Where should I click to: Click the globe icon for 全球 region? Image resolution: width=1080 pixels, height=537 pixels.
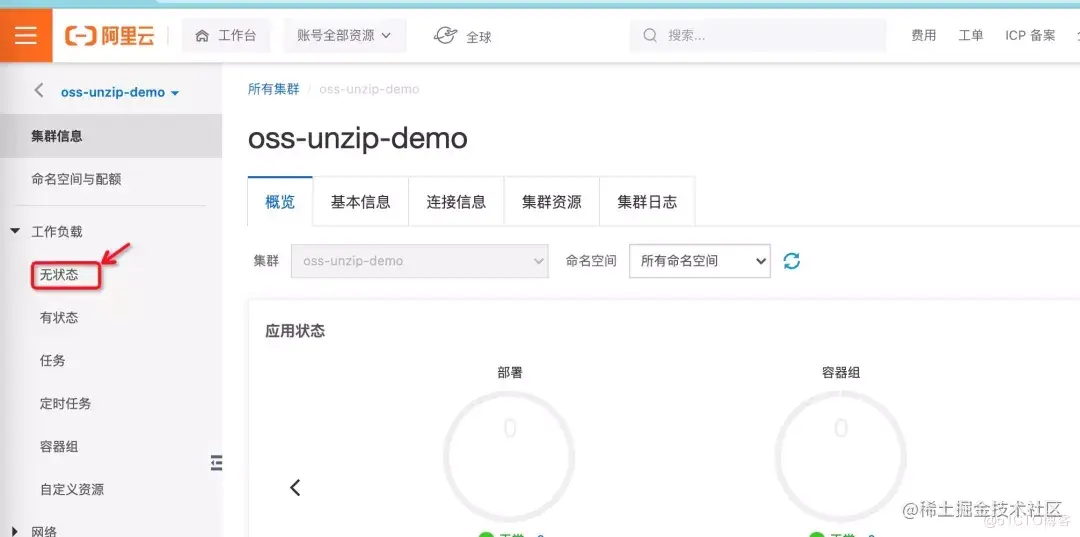click(445, 36)
